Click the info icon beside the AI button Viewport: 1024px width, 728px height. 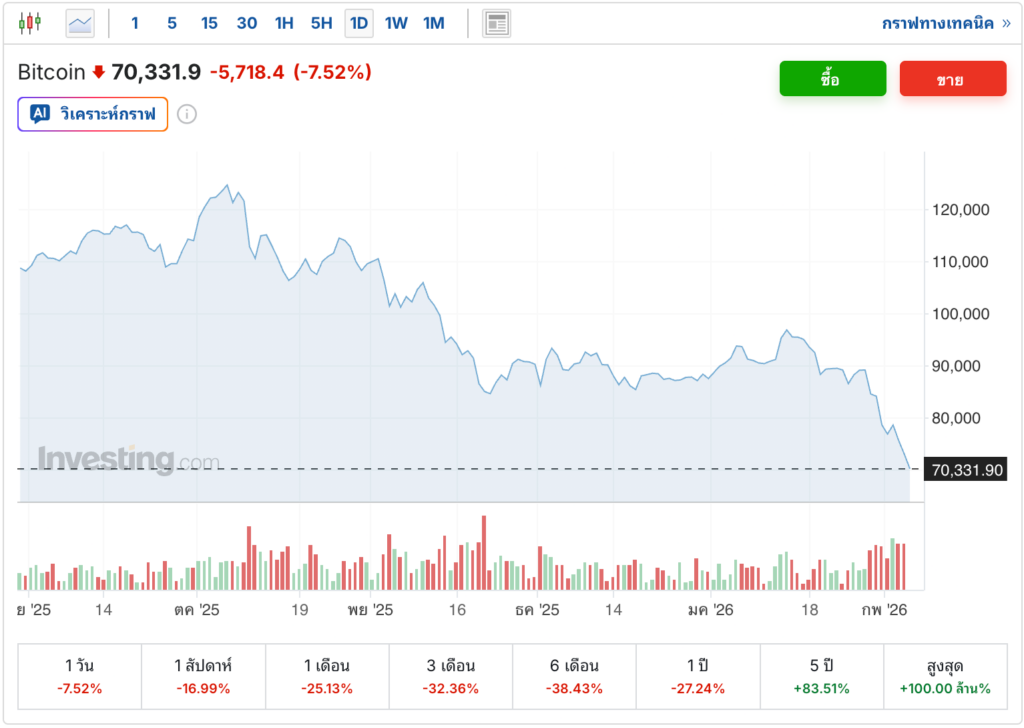tap(187, 114)
